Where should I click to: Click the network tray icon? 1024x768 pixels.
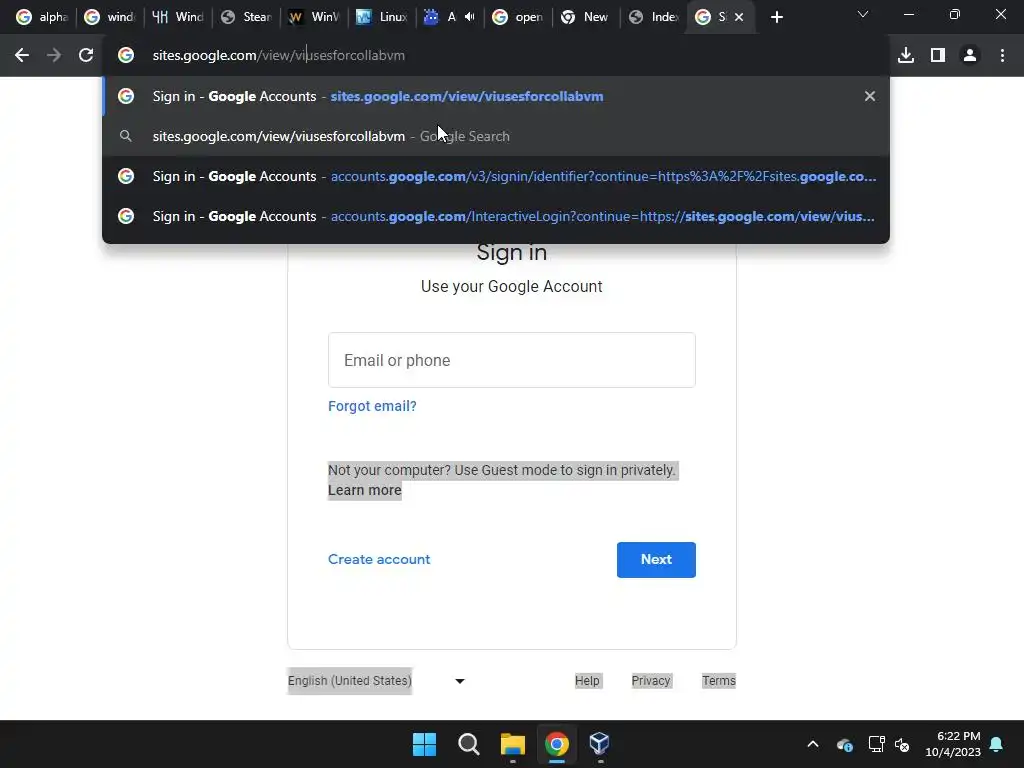[876, 744]
